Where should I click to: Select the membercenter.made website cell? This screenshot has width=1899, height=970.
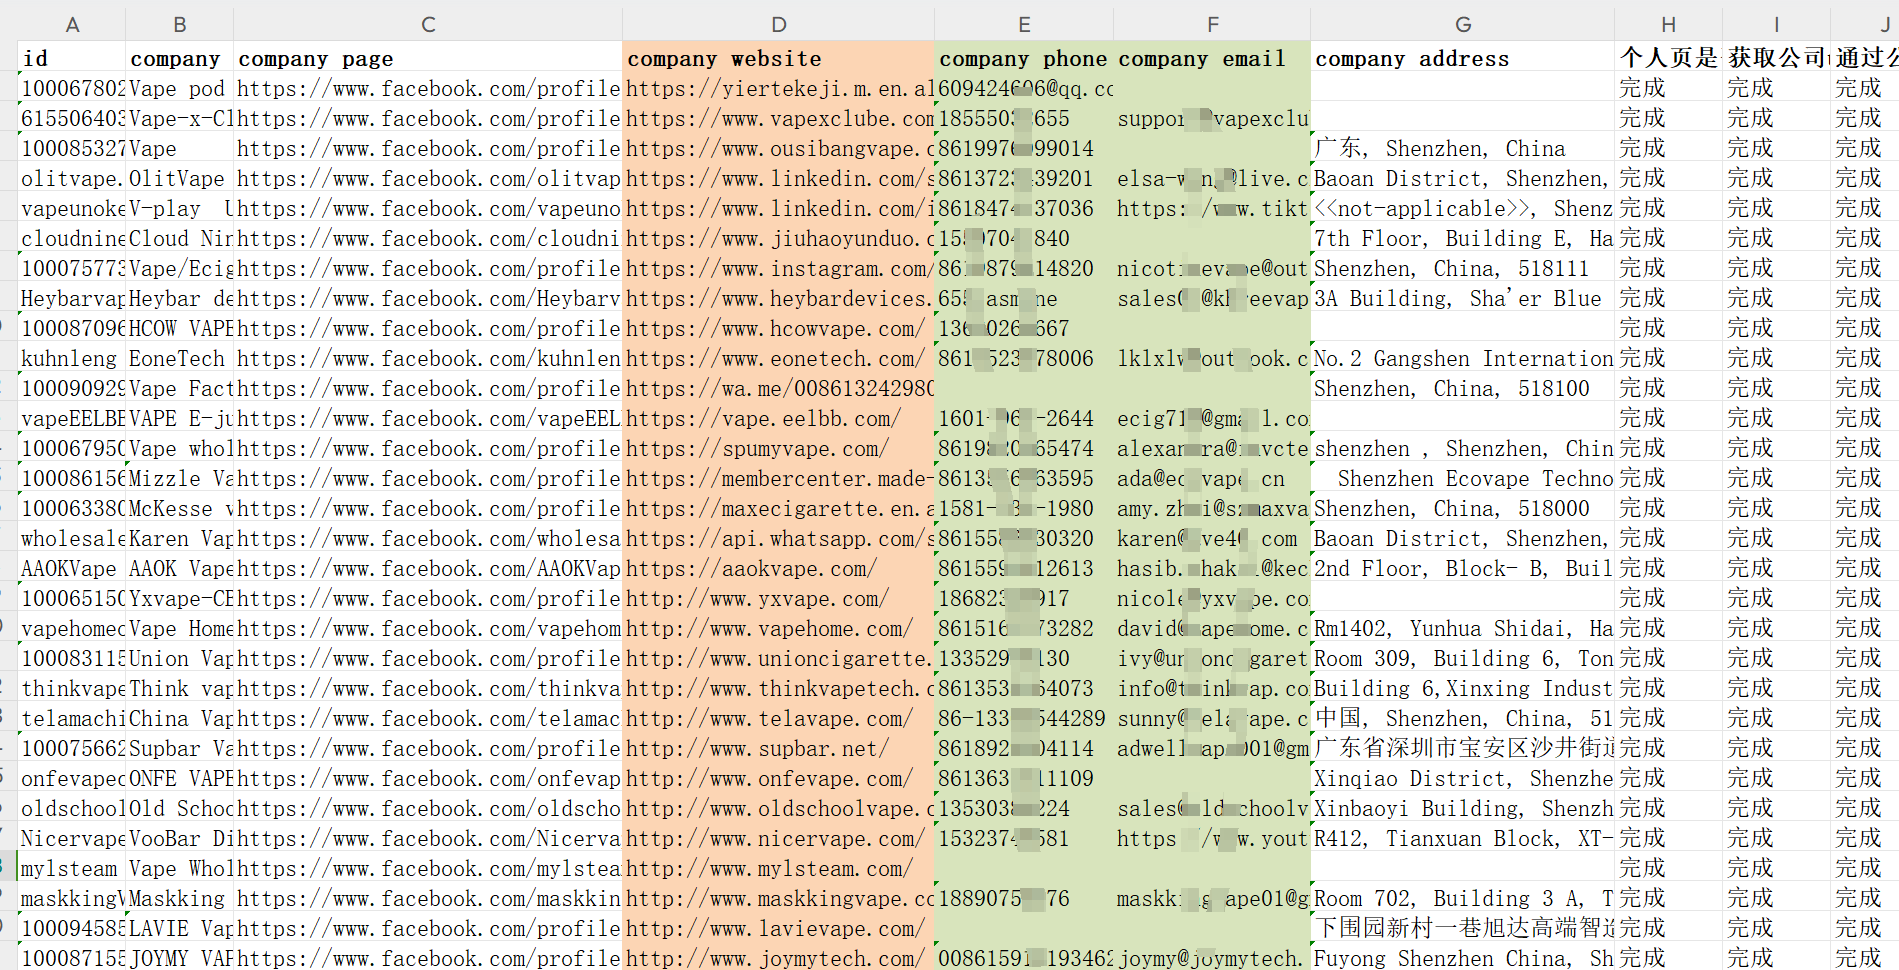[x=779, y=478]
